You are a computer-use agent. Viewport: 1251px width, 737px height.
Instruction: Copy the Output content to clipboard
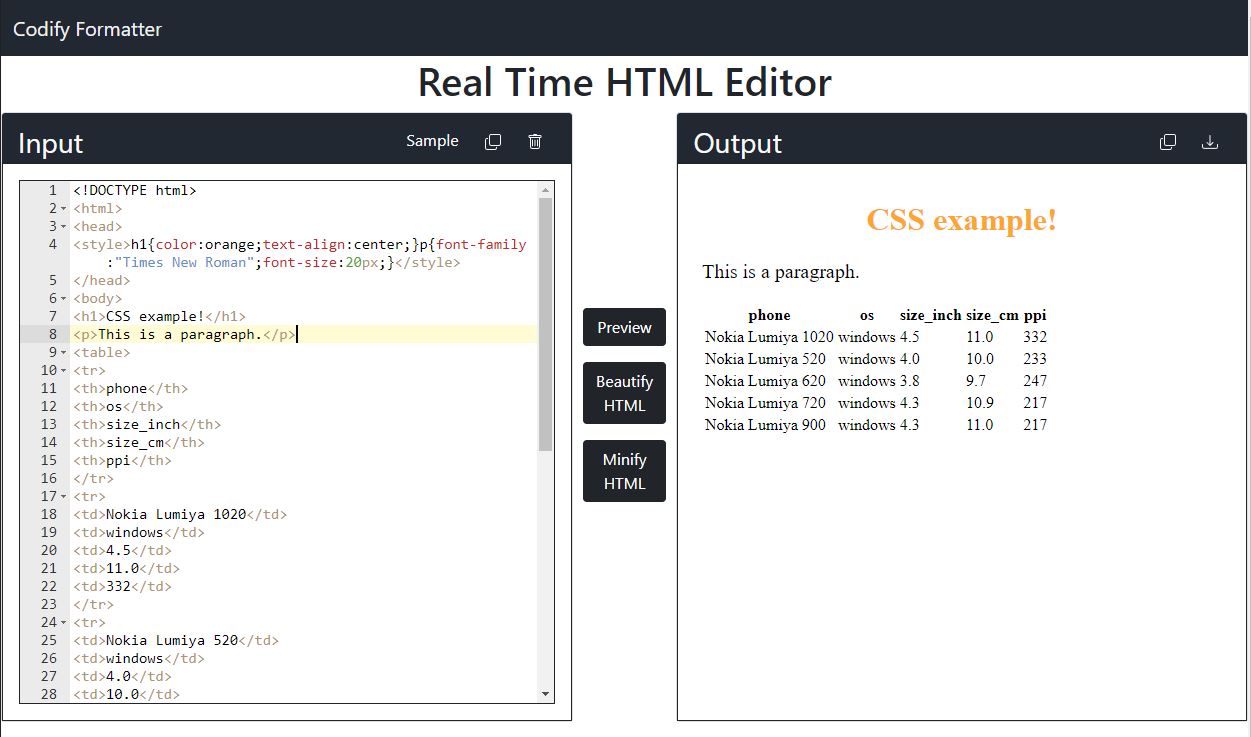[x=1167, y=141]
